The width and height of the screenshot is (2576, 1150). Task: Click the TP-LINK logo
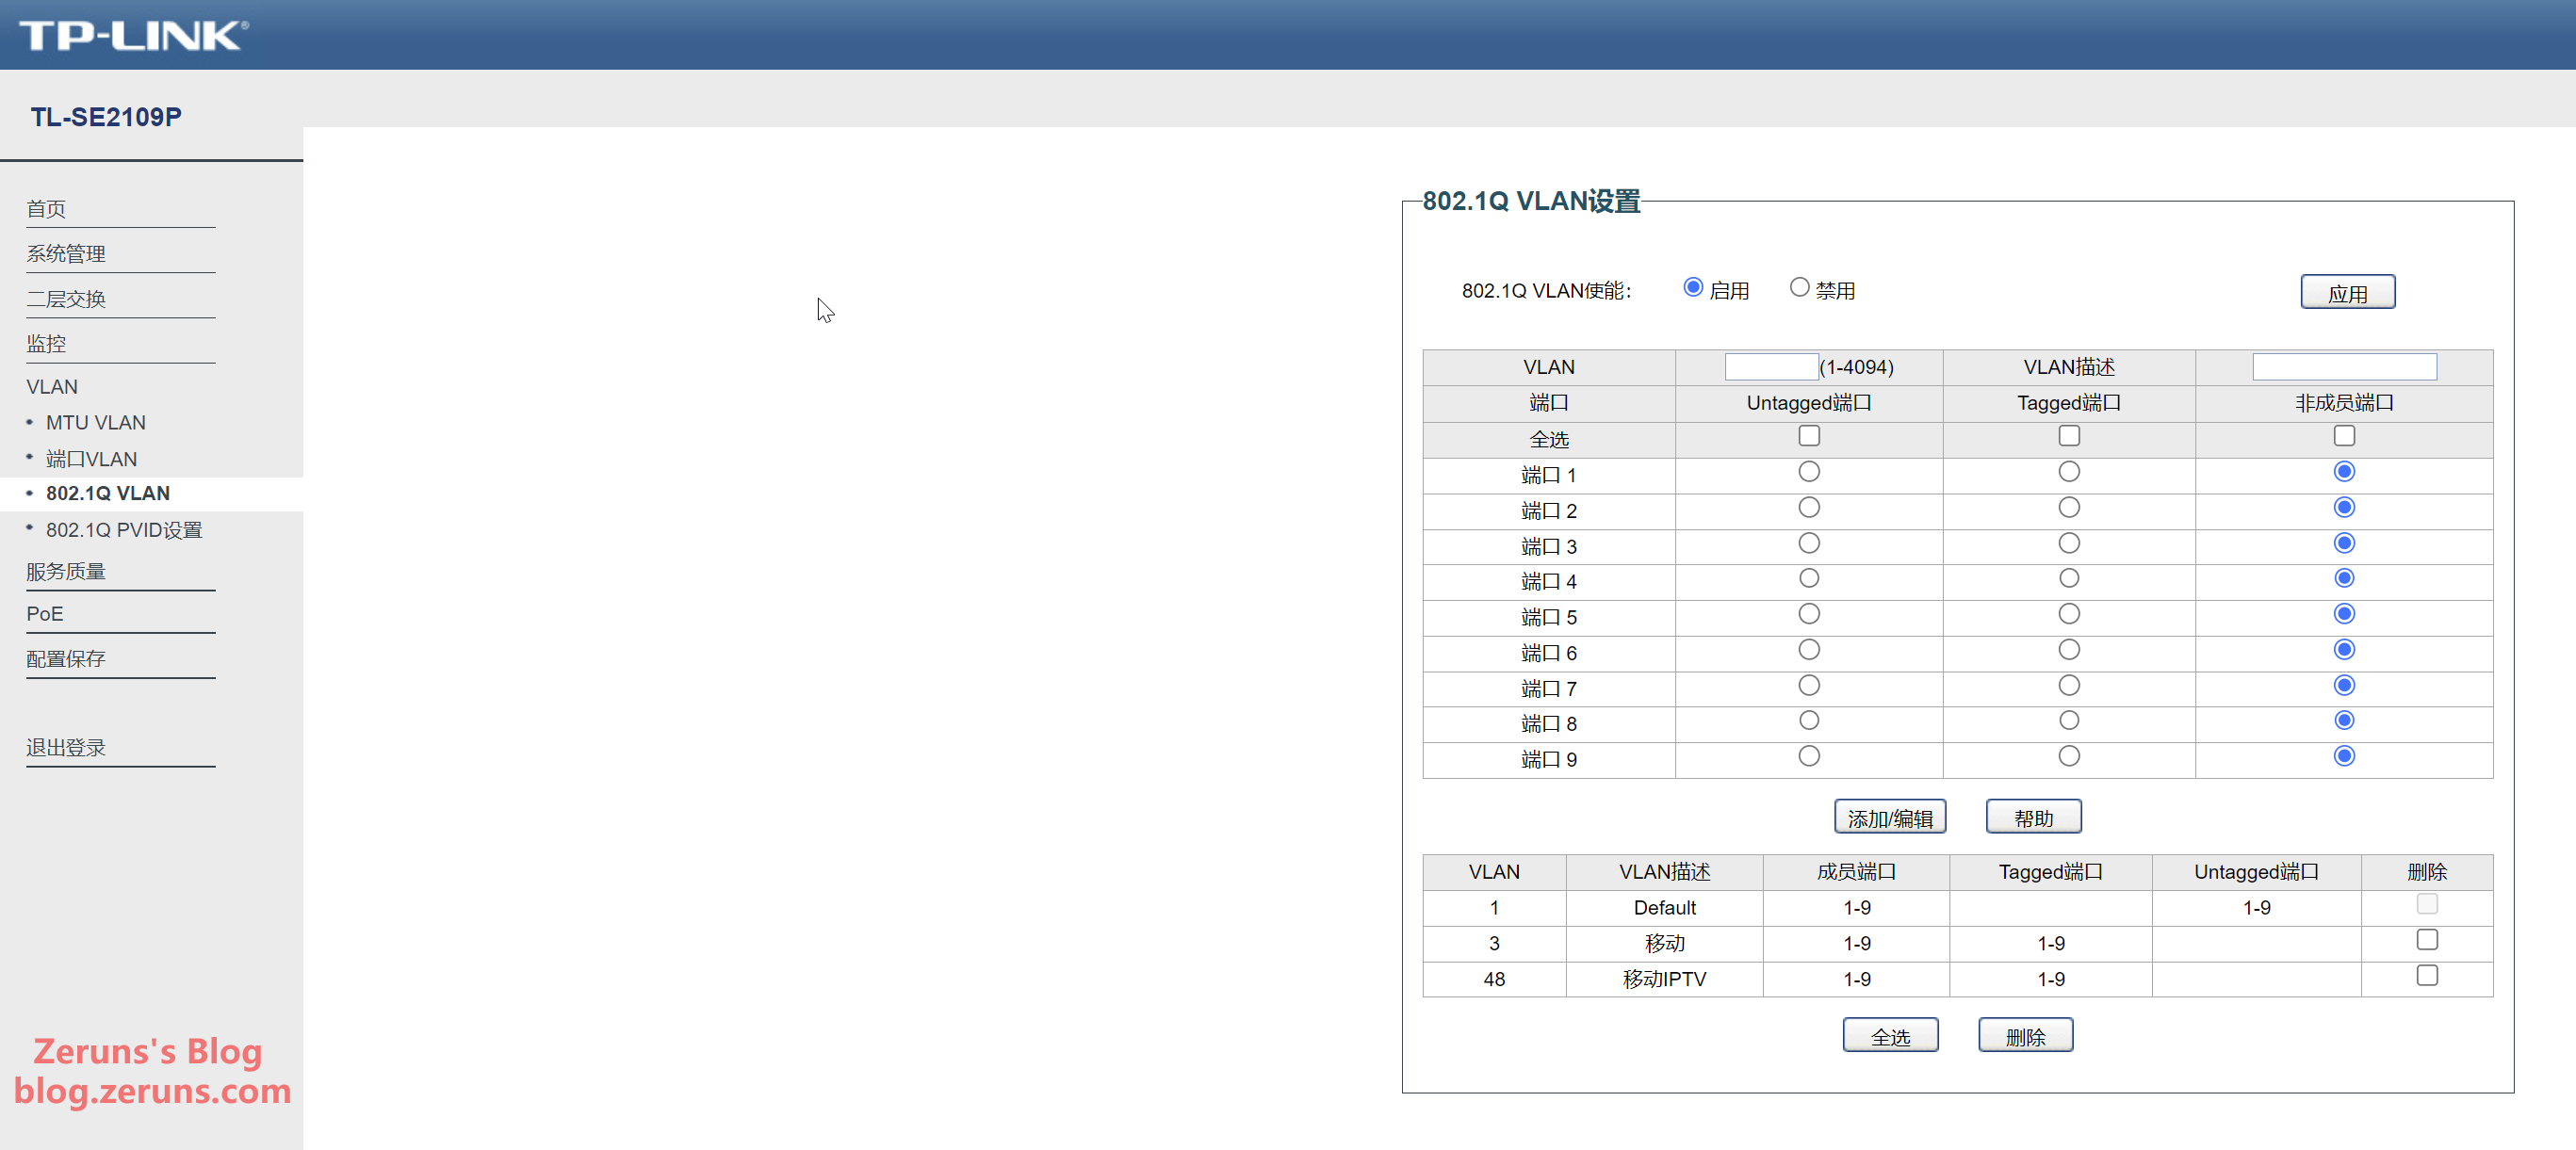coord(133,35)
